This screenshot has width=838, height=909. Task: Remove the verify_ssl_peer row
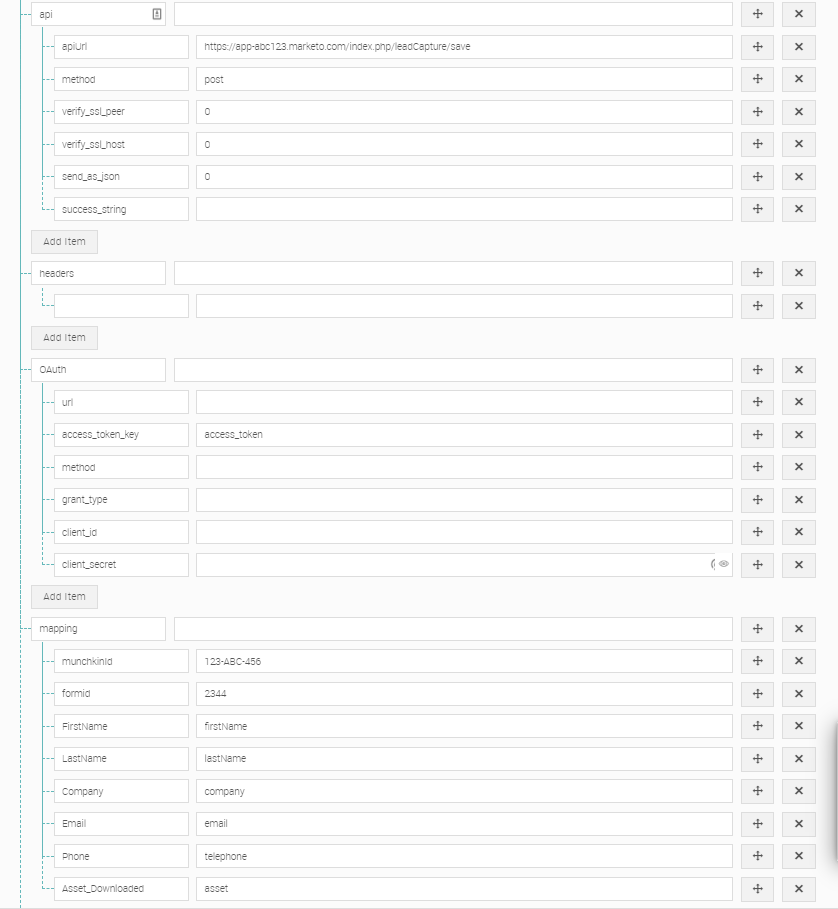click(x=798, y=112)
